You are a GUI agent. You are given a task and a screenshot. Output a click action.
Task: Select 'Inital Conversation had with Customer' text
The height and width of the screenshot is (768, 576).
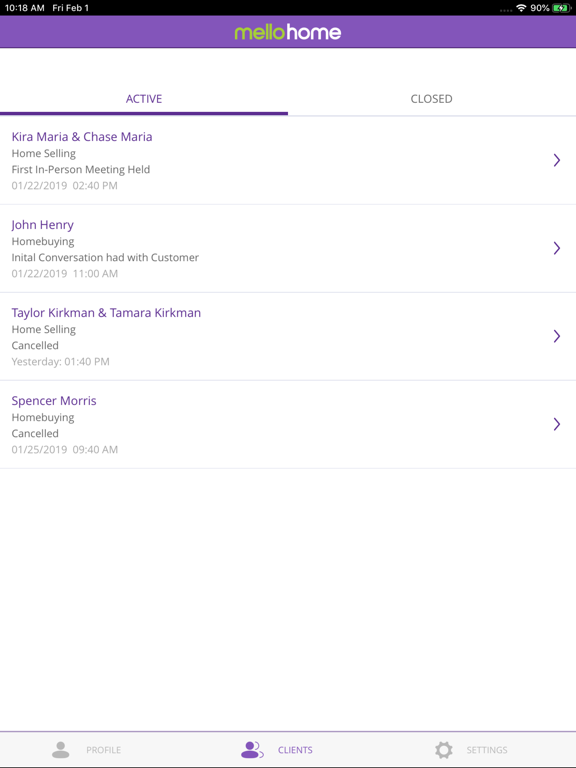(105, 258)
